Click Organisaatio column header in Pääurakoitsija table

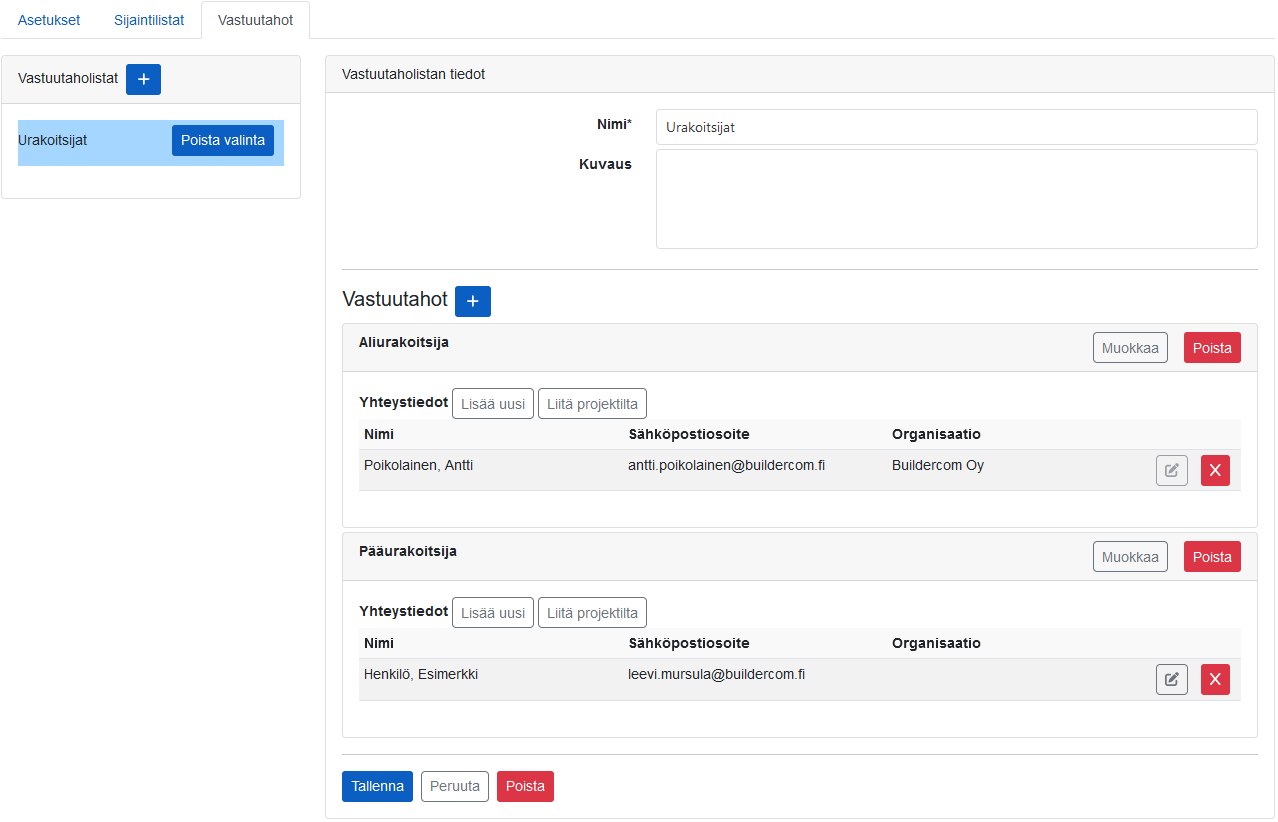click(x=936, y=643)
